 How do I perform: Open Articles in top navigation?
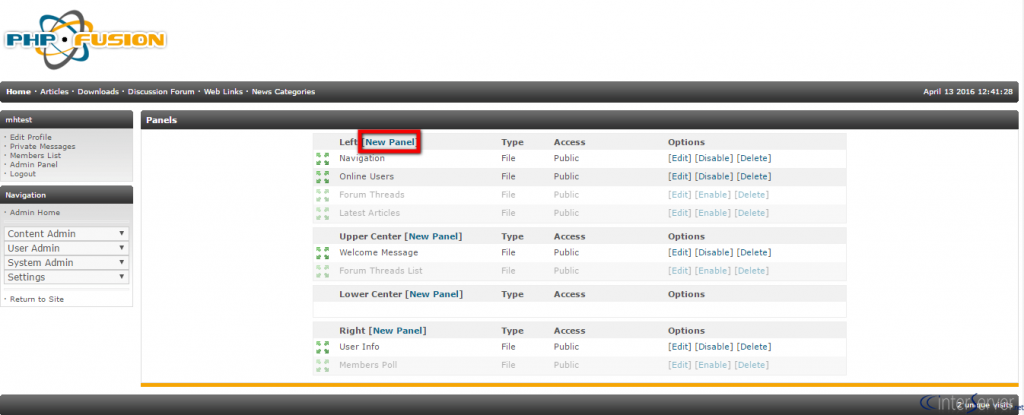click(54, 91)
